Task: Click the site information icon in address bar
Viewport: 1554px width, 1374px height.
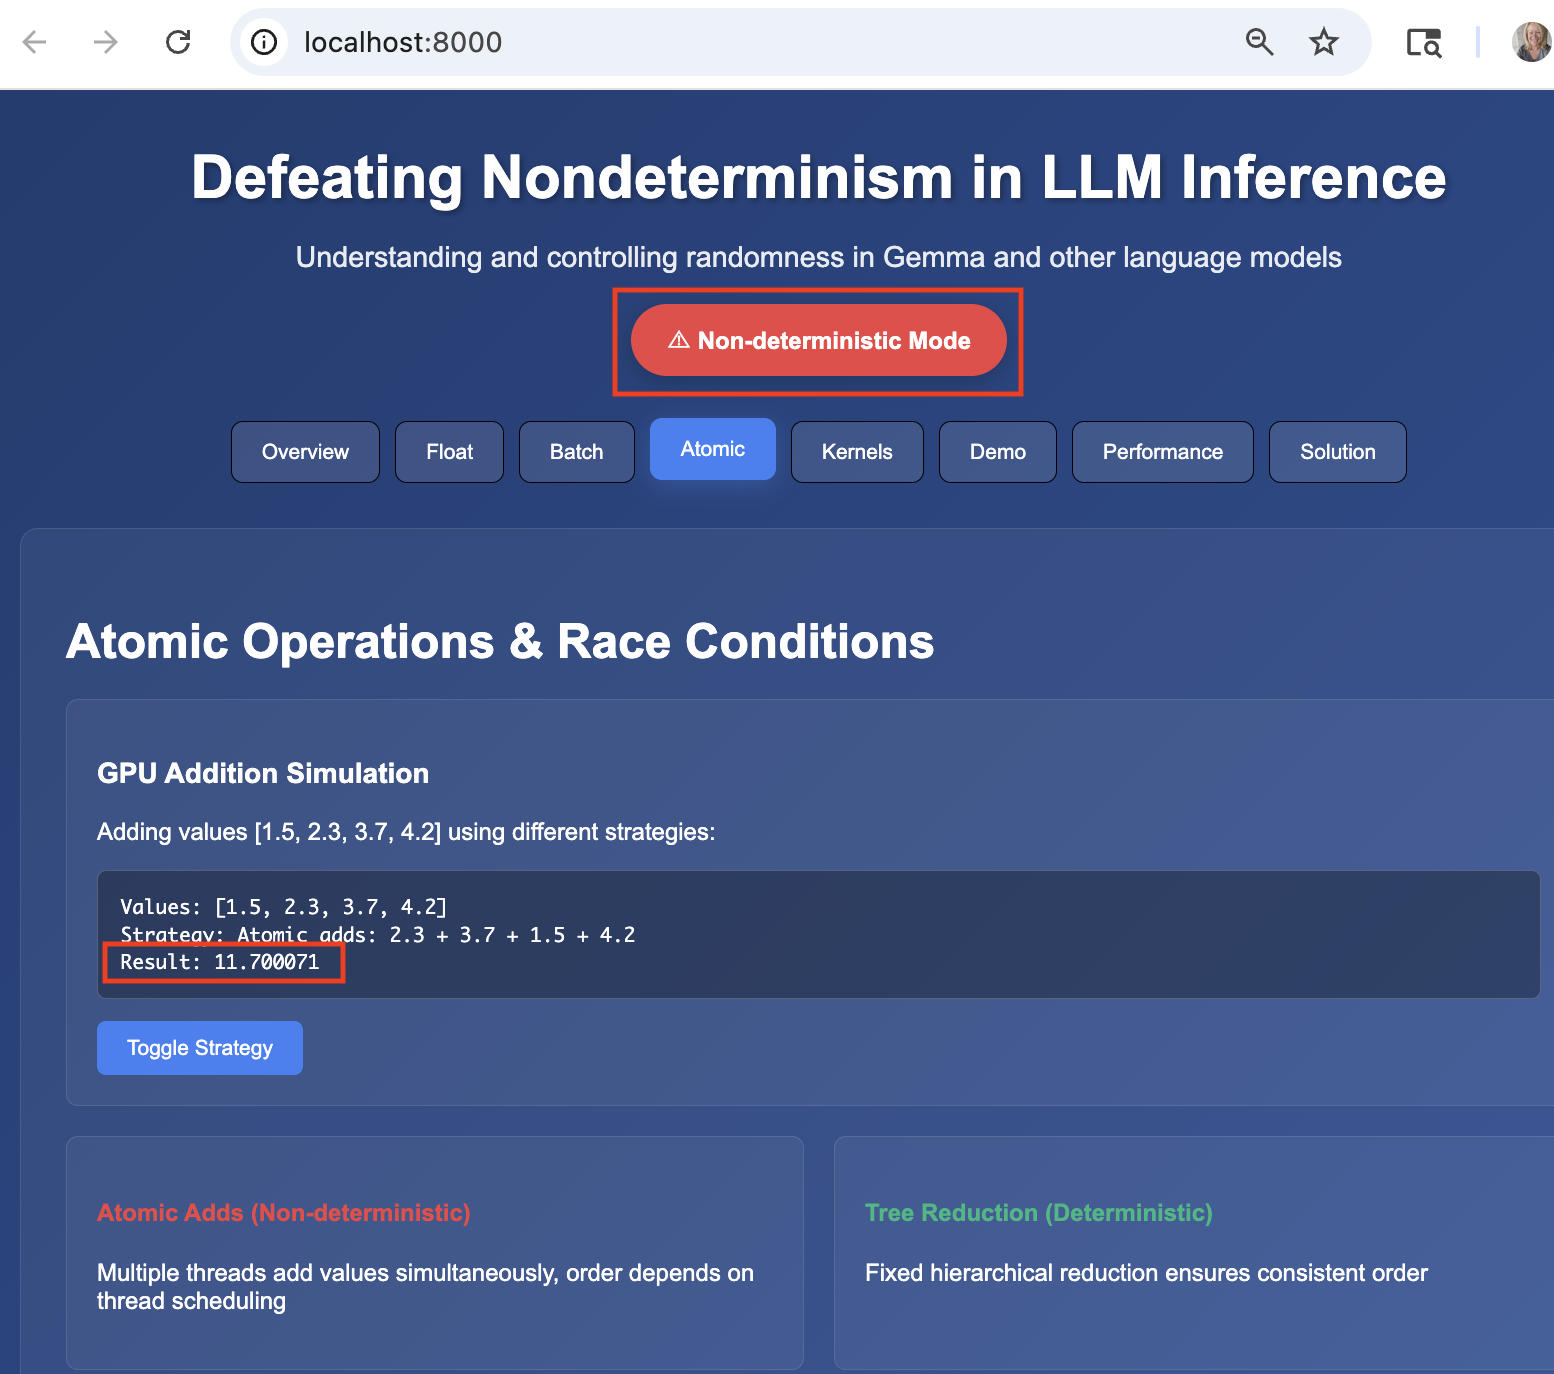Action: click(264, 42)
